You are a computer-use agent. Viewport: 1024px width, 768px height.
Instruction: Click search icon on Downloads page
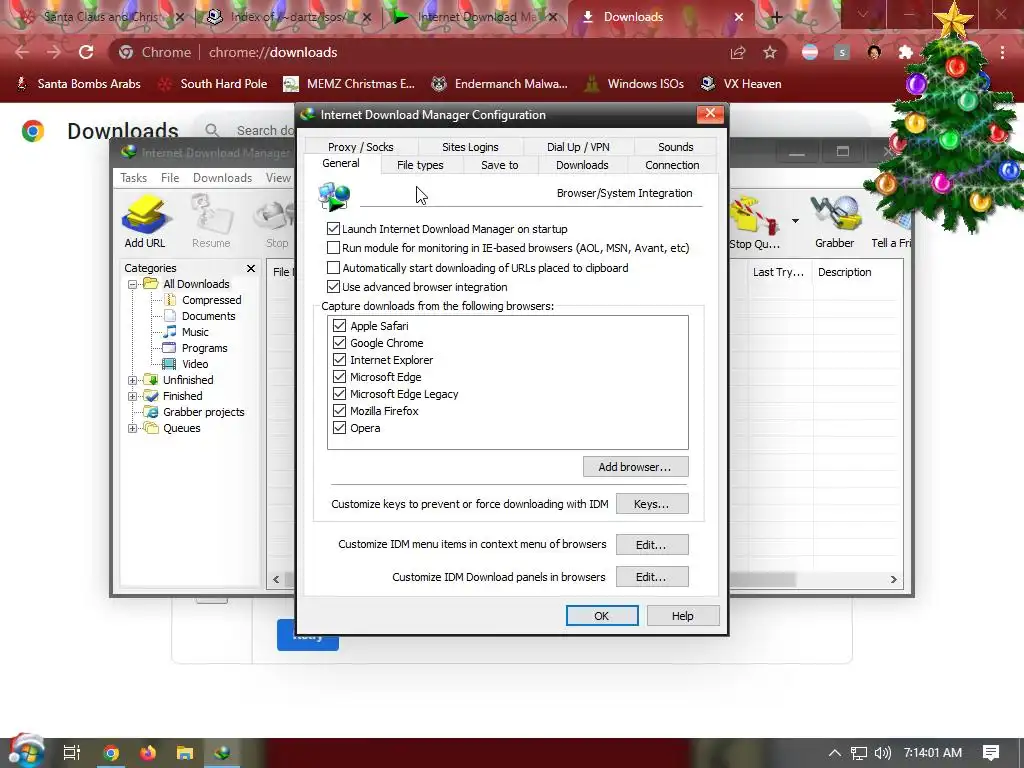(212, 131)
